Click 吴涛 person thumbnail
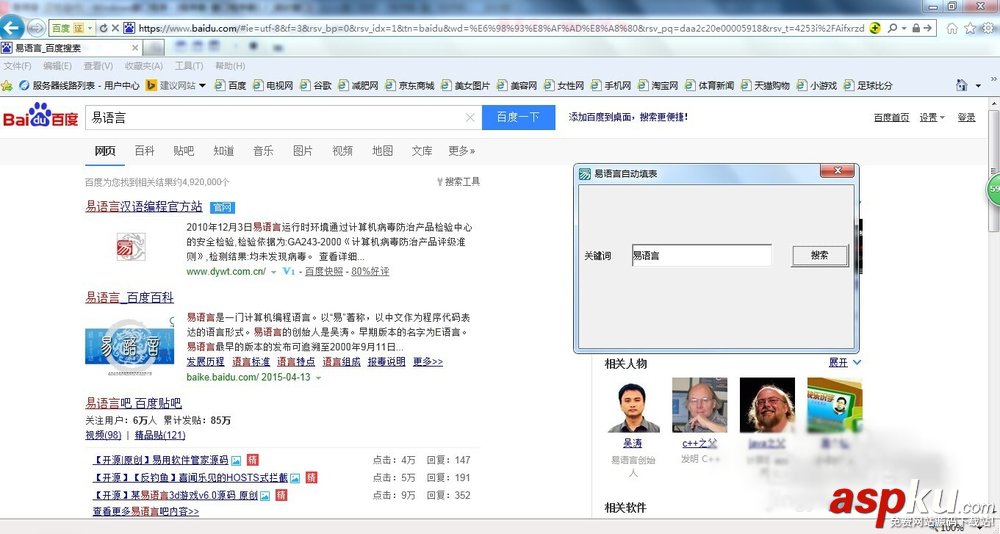 (633, 405)
